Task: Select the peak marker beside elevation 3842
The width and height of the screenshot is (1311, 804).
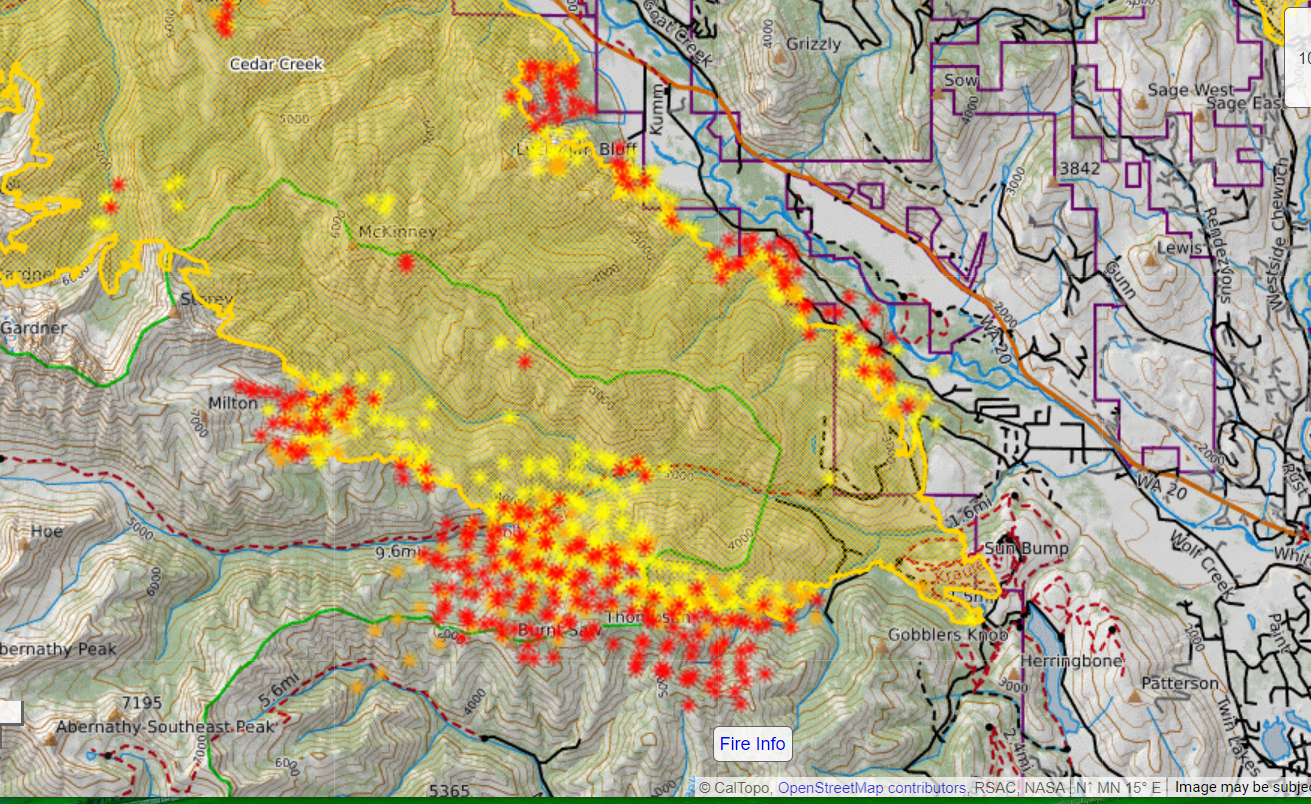Action: [x=1052, y=183]
